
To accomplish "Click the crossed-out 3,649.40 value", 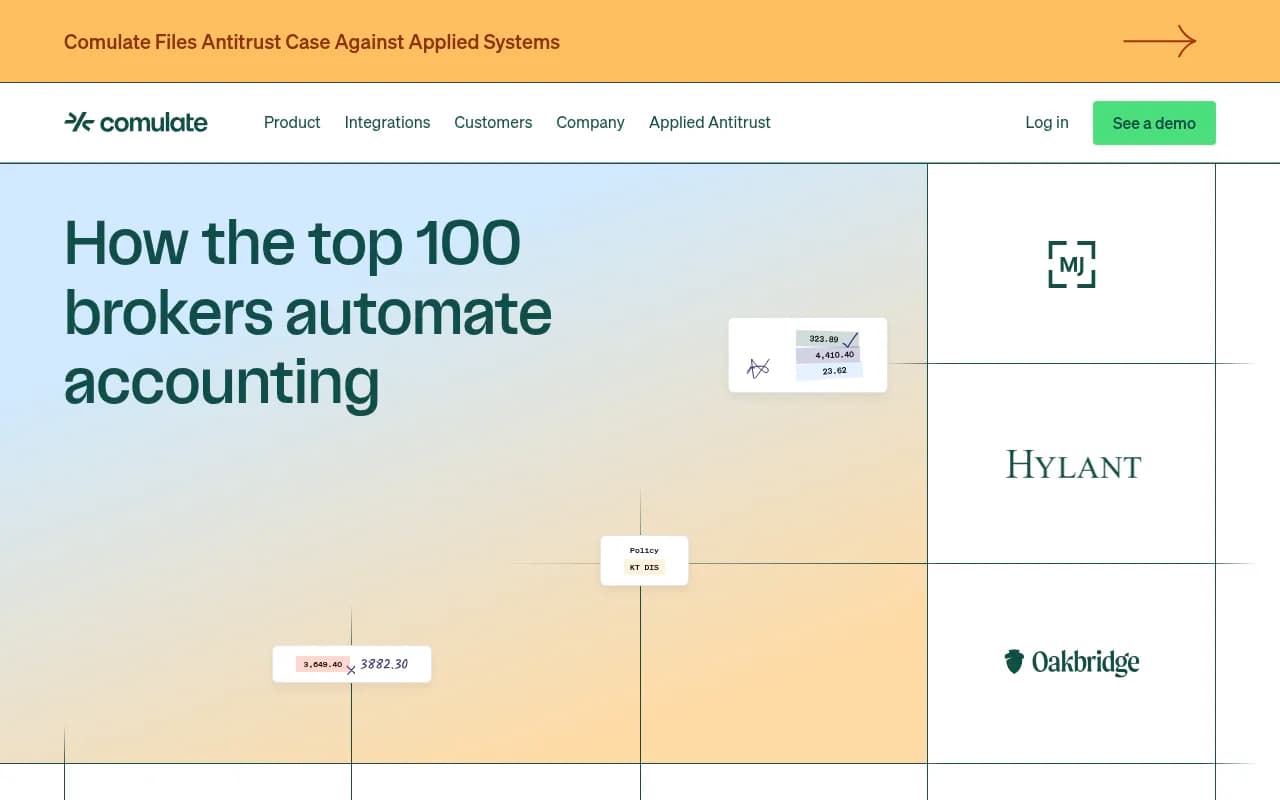I will (x=323, y=664).
